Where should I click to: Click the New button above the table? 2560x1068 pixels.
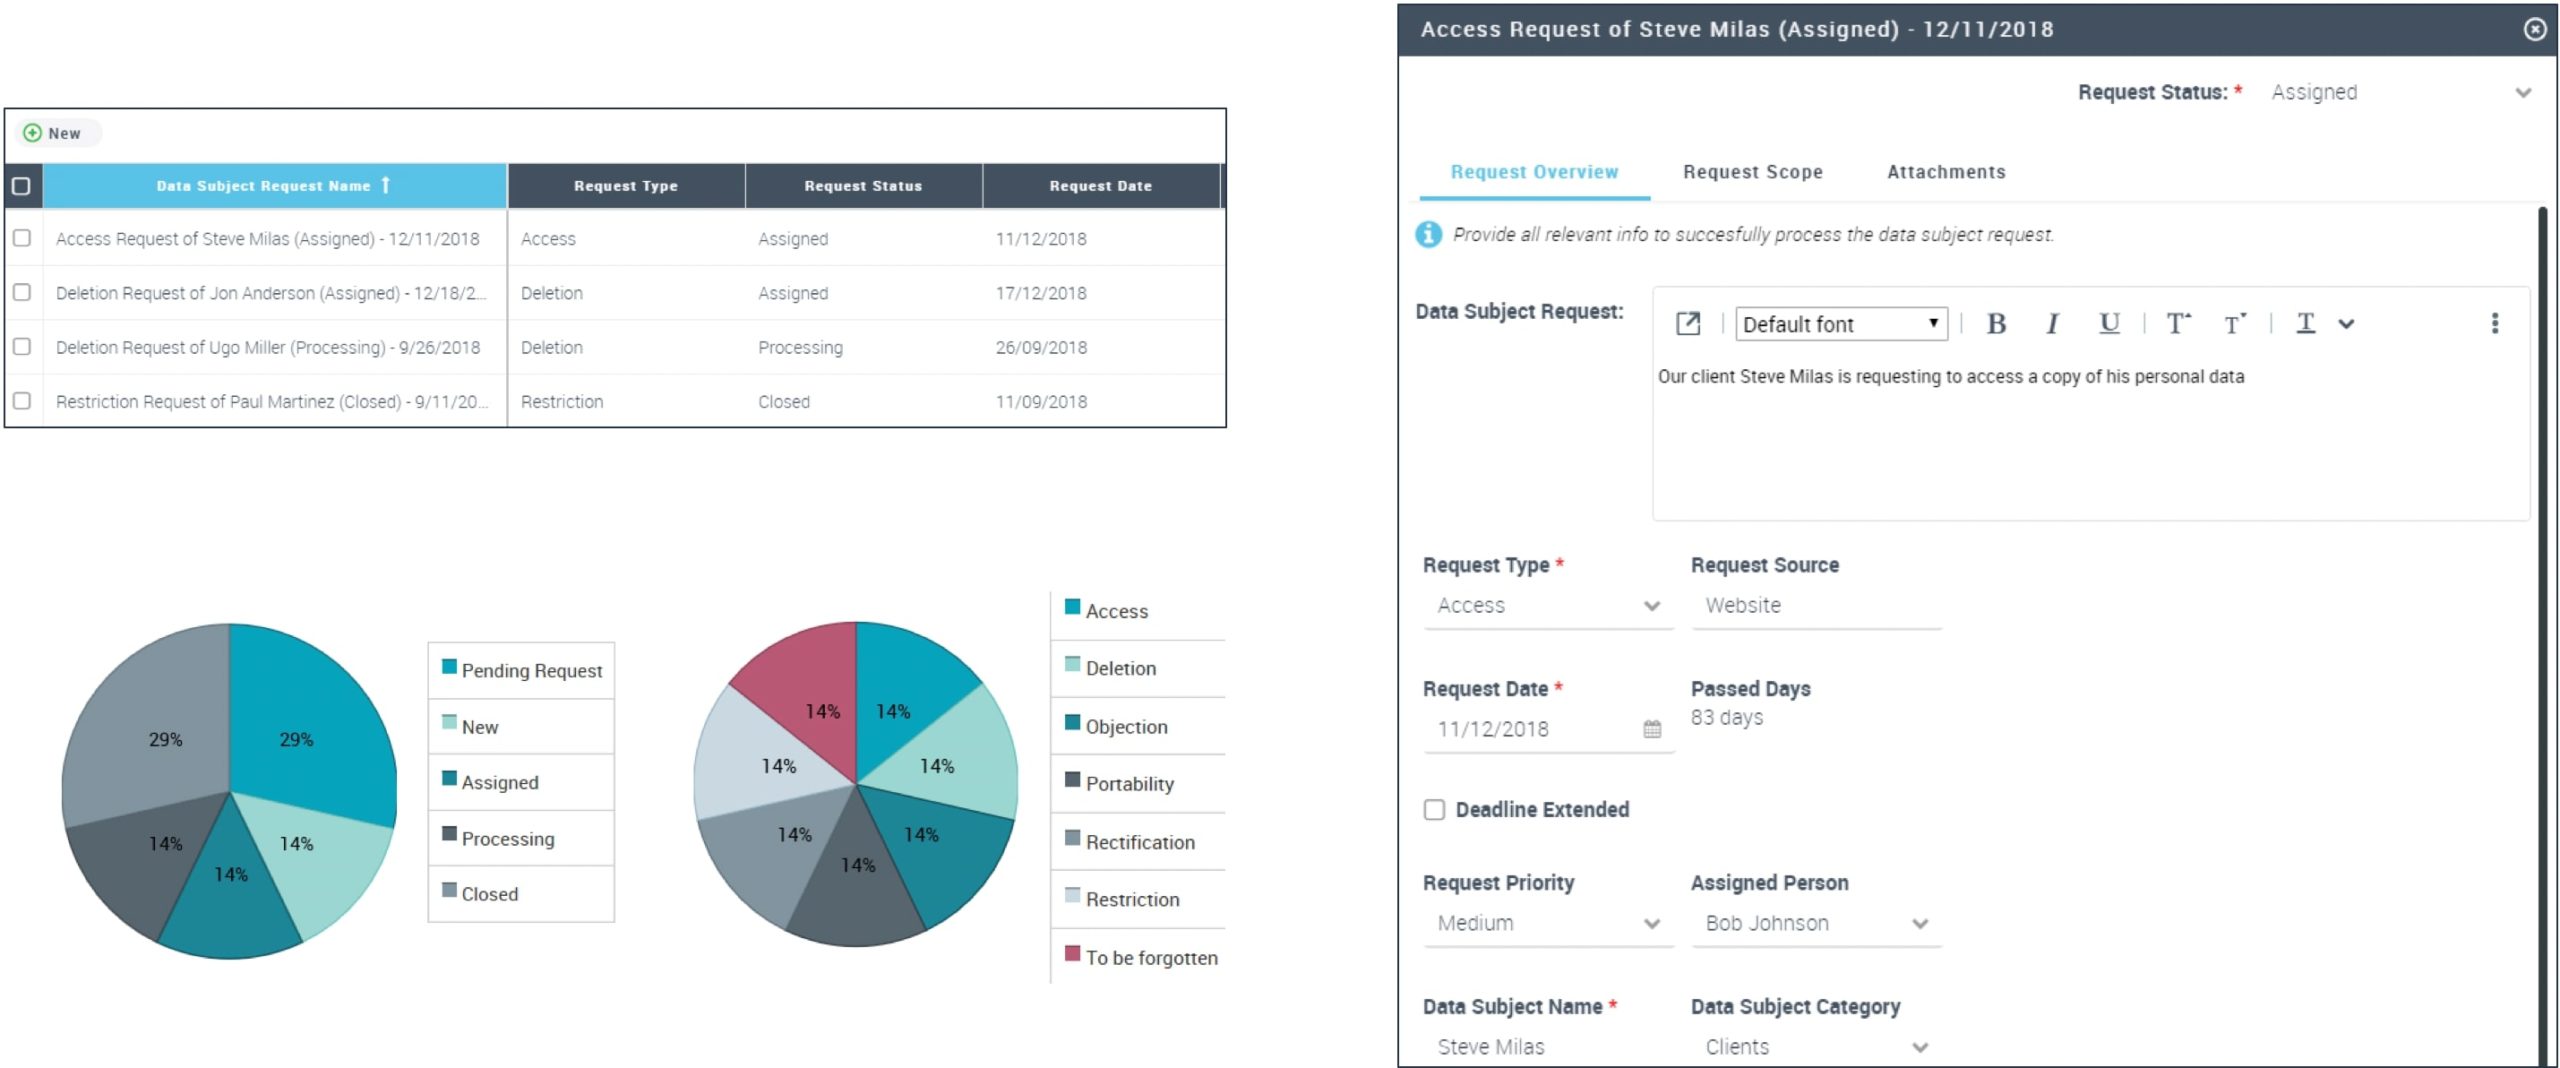coord(53,133)
